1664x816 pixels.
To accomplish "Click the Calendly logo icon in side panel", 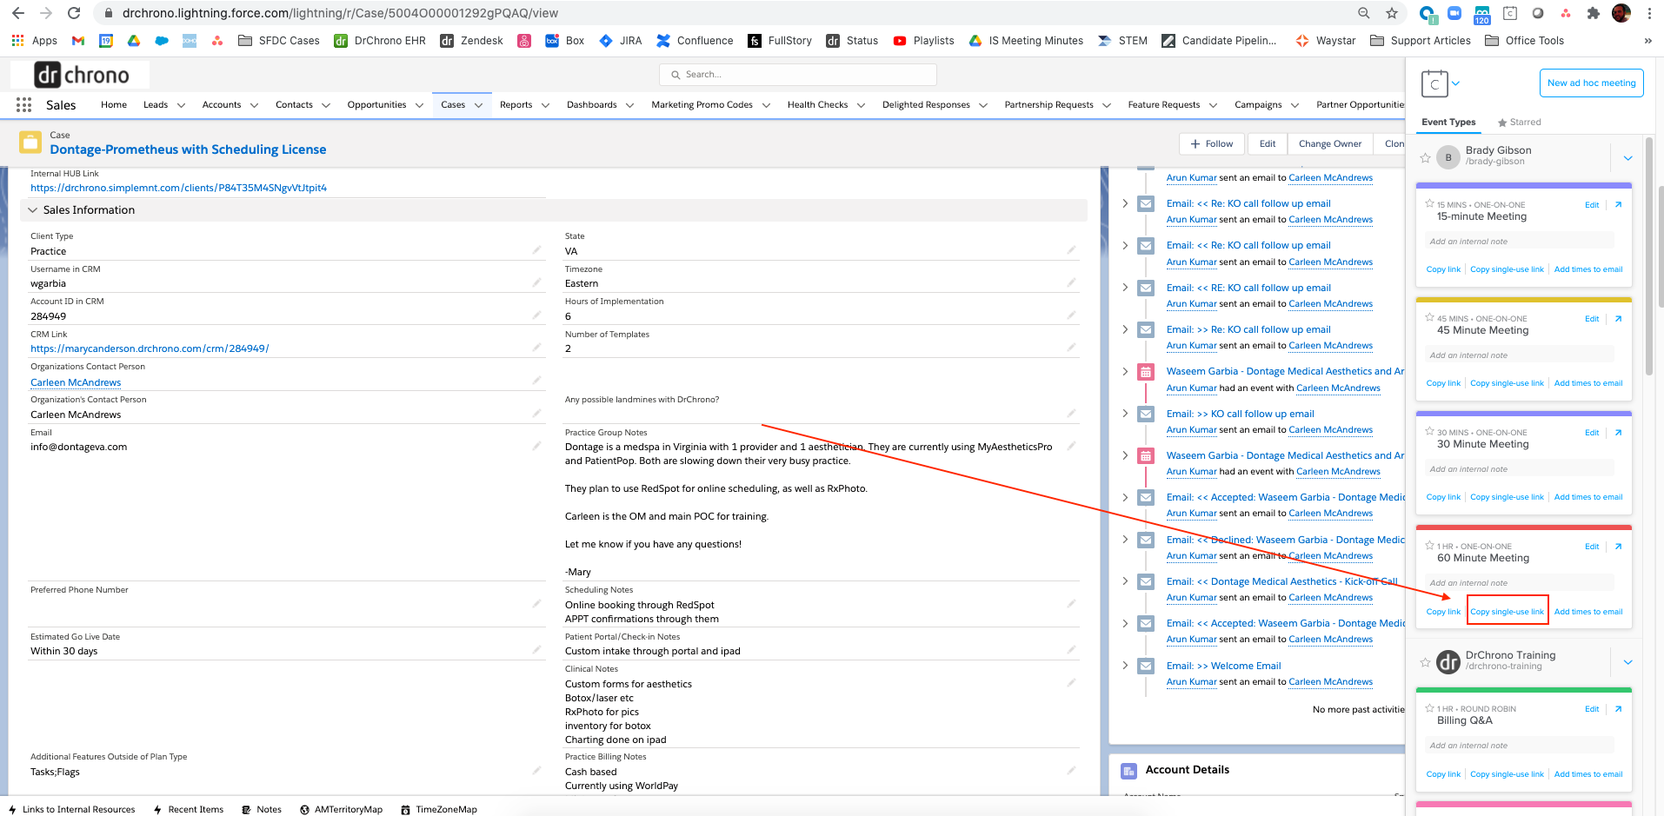I will (x=1435, y=83).
